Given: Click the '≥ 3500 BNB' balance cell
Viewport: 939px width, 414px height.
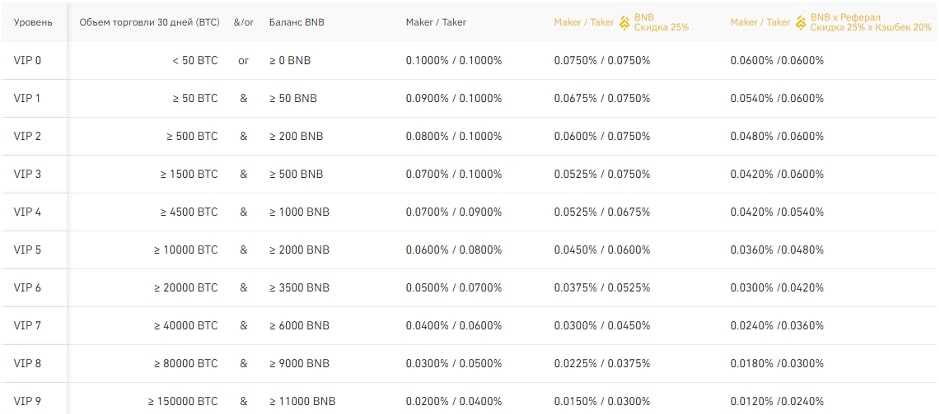Looking at the screenshot, I should (299, 288).
